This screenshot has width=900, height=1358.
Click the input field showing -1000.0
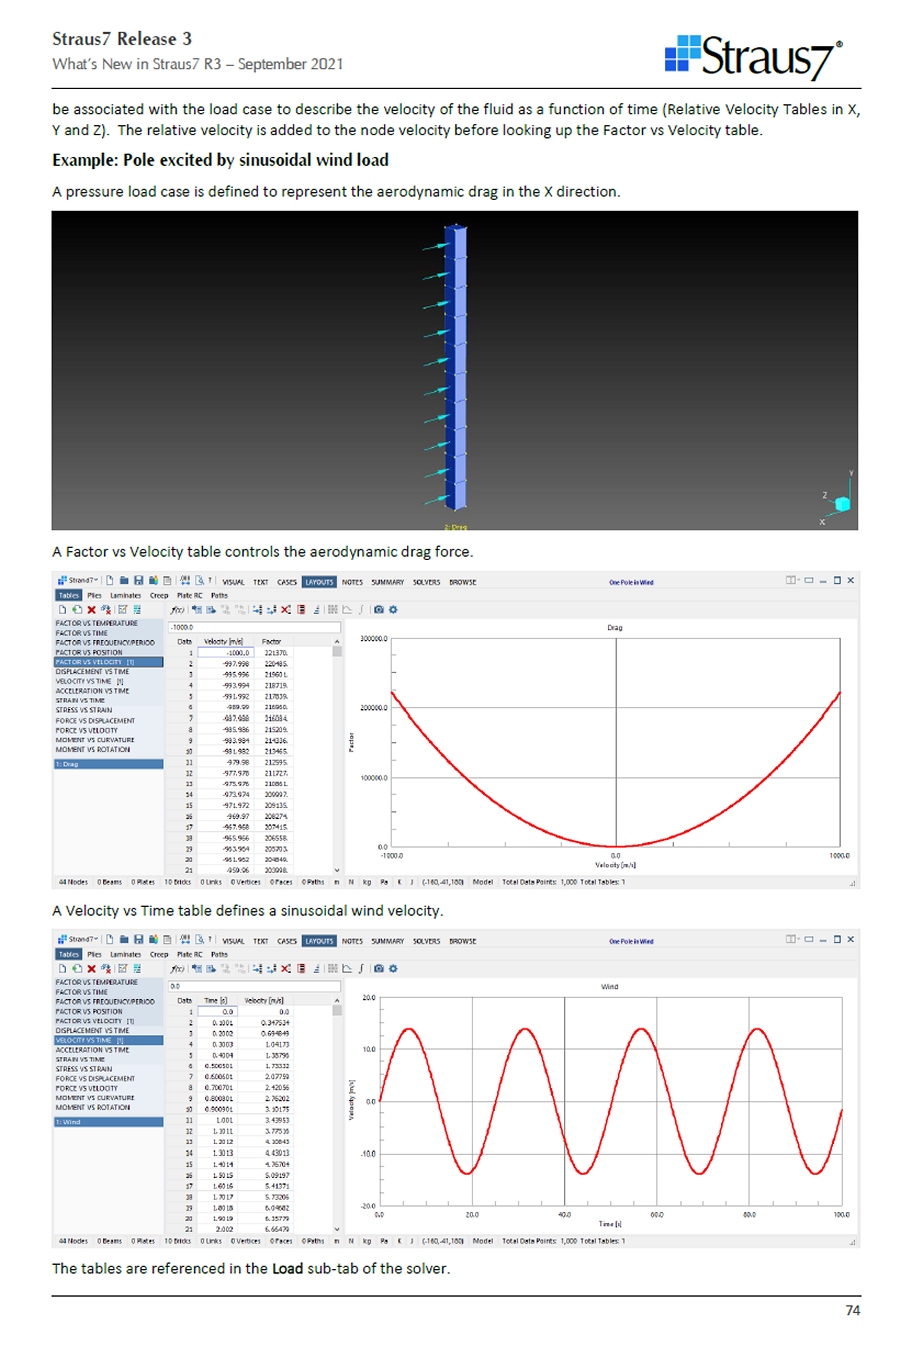pos(254,627)
